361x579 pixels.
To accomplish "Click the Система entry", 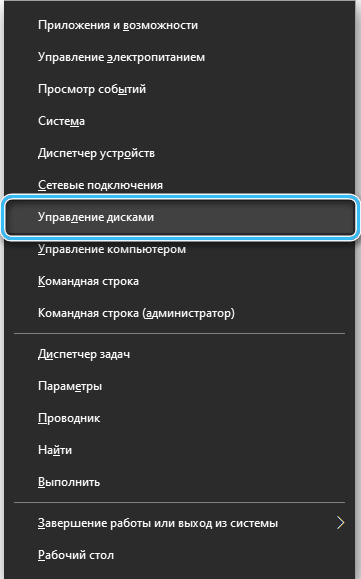I will click(180, 121).
